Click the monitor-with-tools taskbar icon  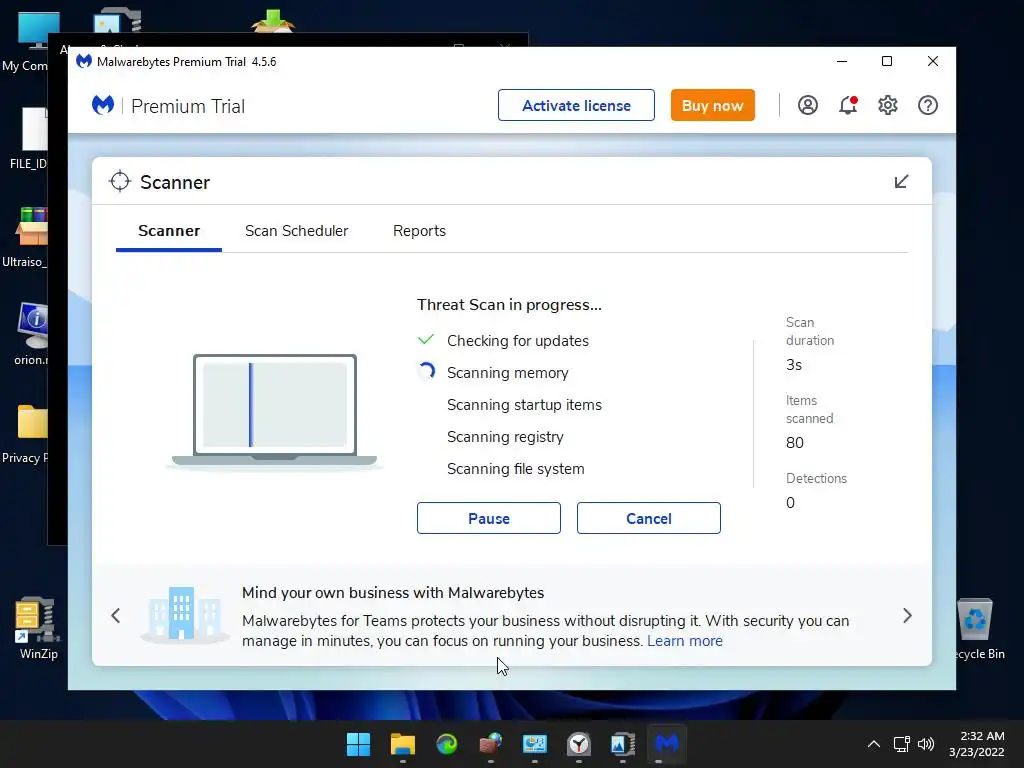(535, 744)
